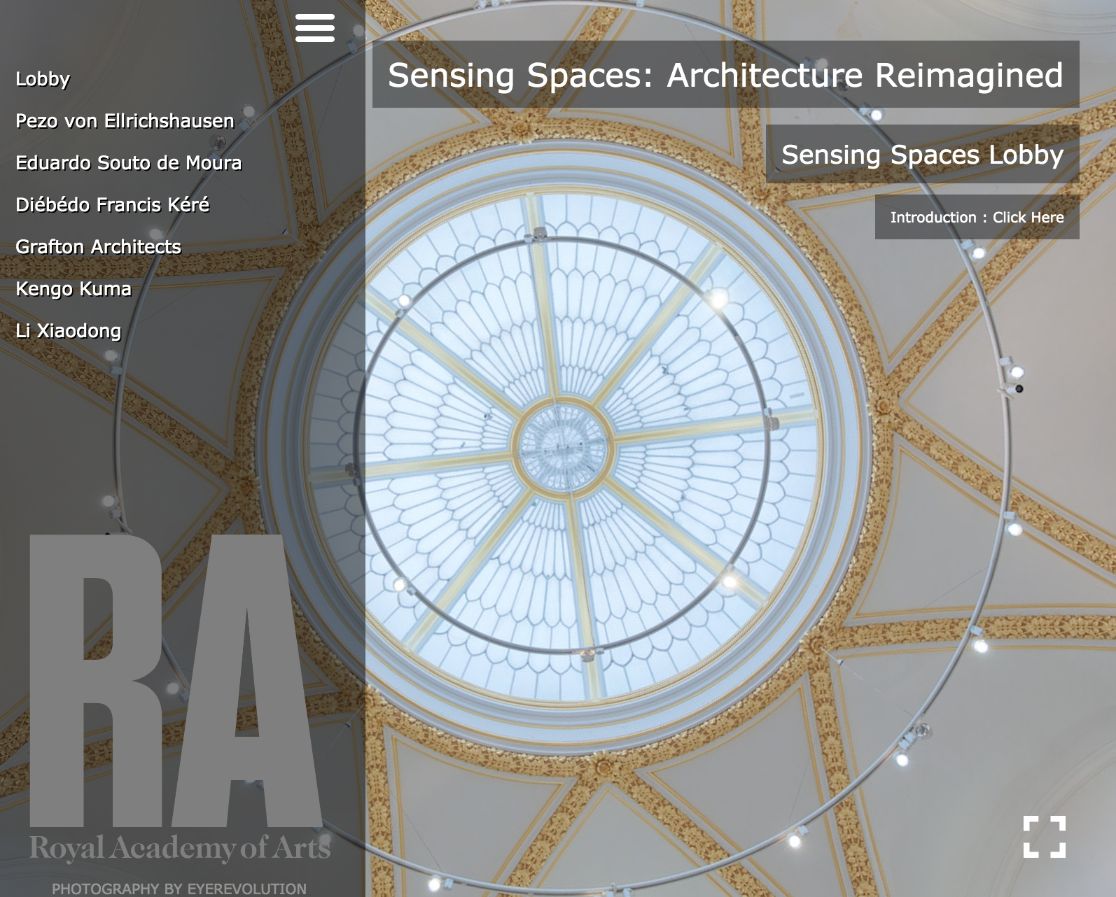Click the Sensing Spaces Lobby label

[922, 154]
